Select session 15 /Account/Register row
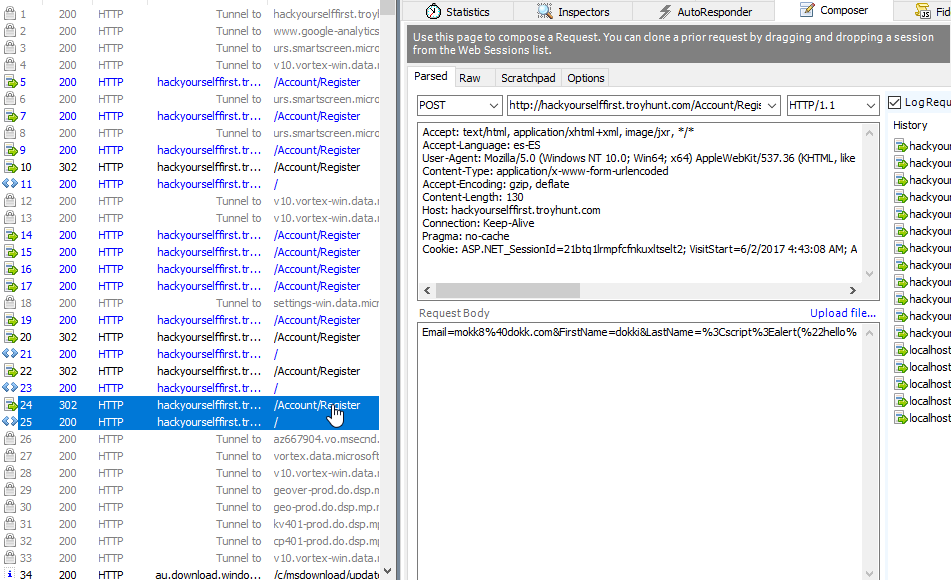This screenshot has height=580, width=951. point(191,252)
